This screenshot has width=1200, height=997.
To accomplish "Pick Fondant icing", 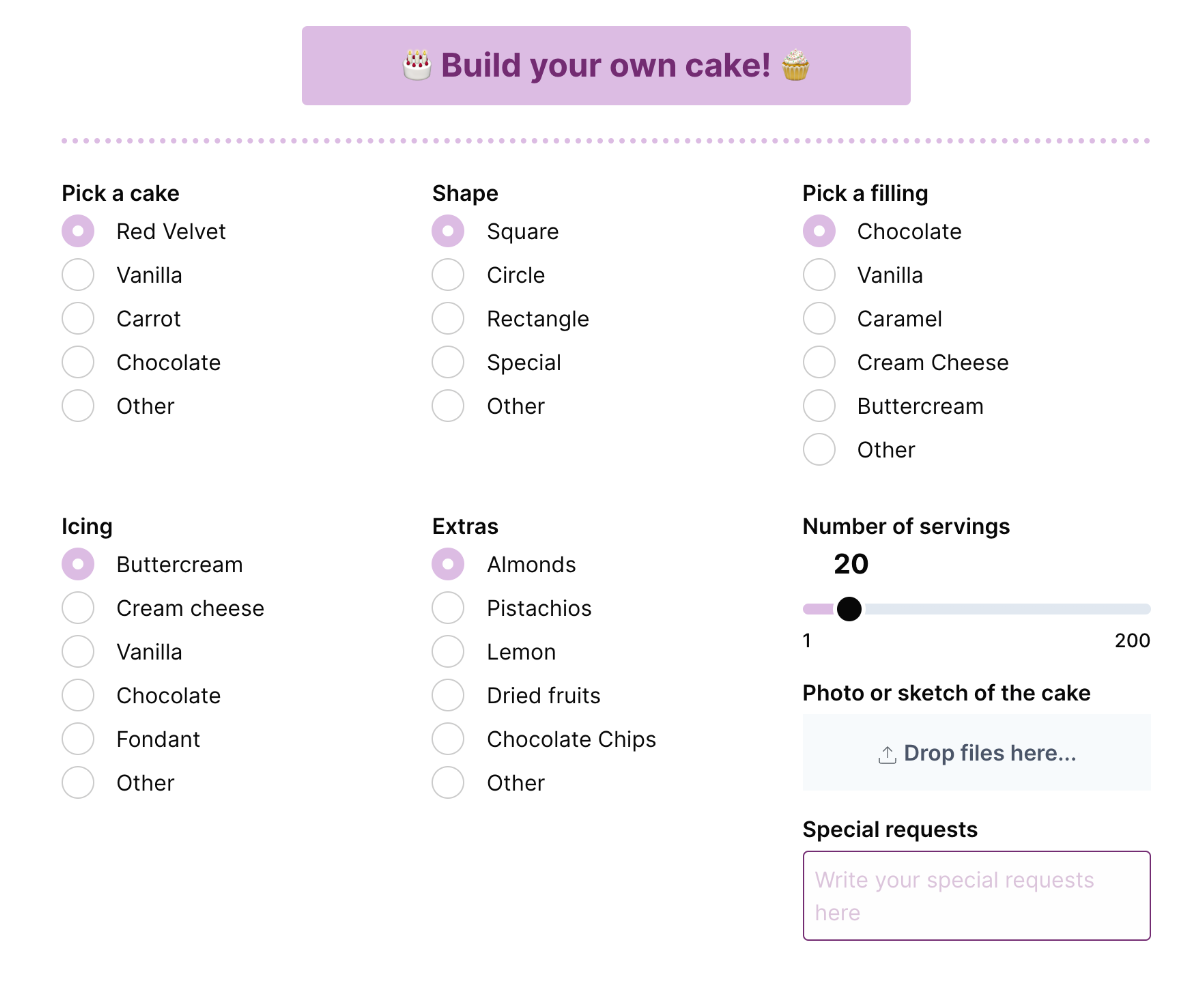I will point(78,739).
